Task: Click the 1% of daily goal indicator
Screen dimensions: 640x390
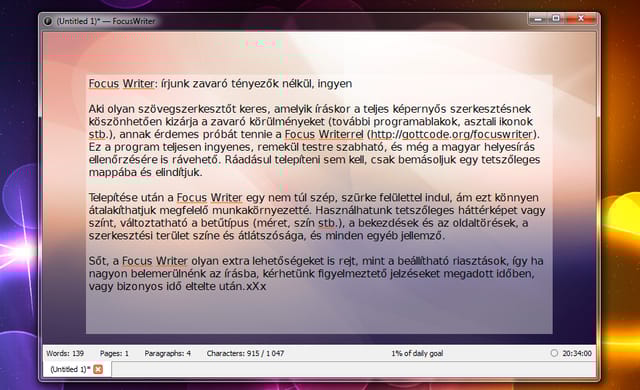Action: 417,353
